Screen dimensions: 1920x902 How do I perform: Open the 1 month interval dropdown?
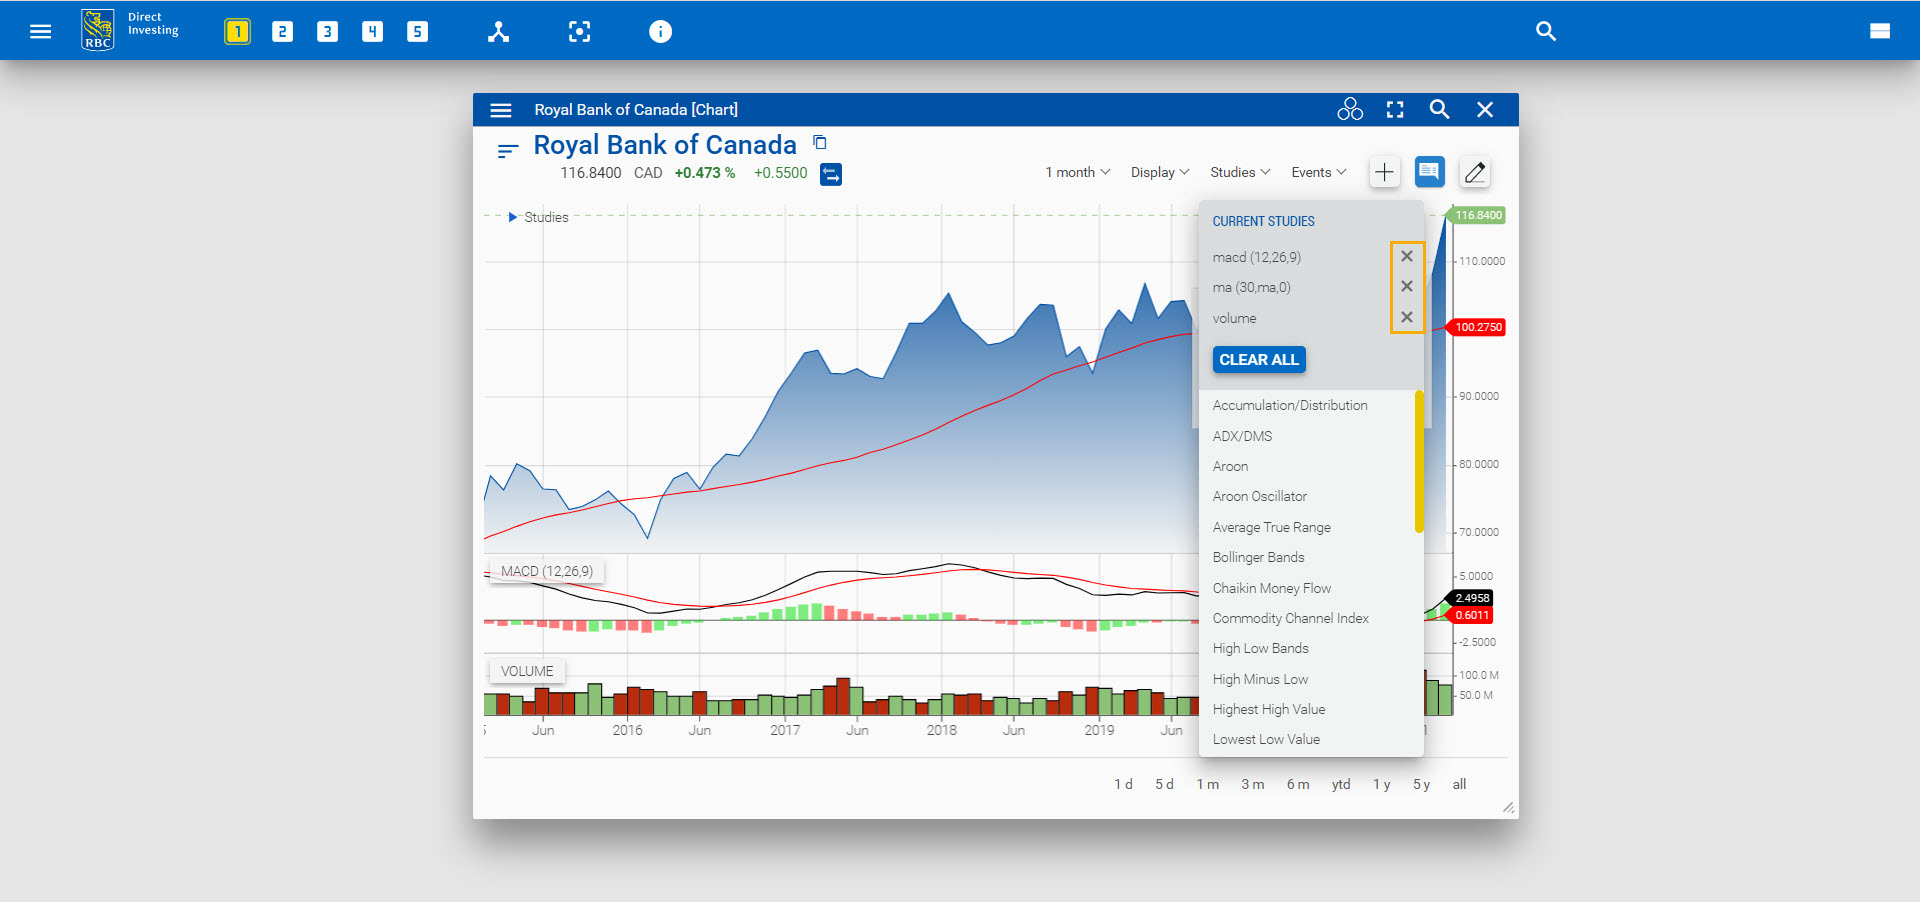coord(1077,173)
